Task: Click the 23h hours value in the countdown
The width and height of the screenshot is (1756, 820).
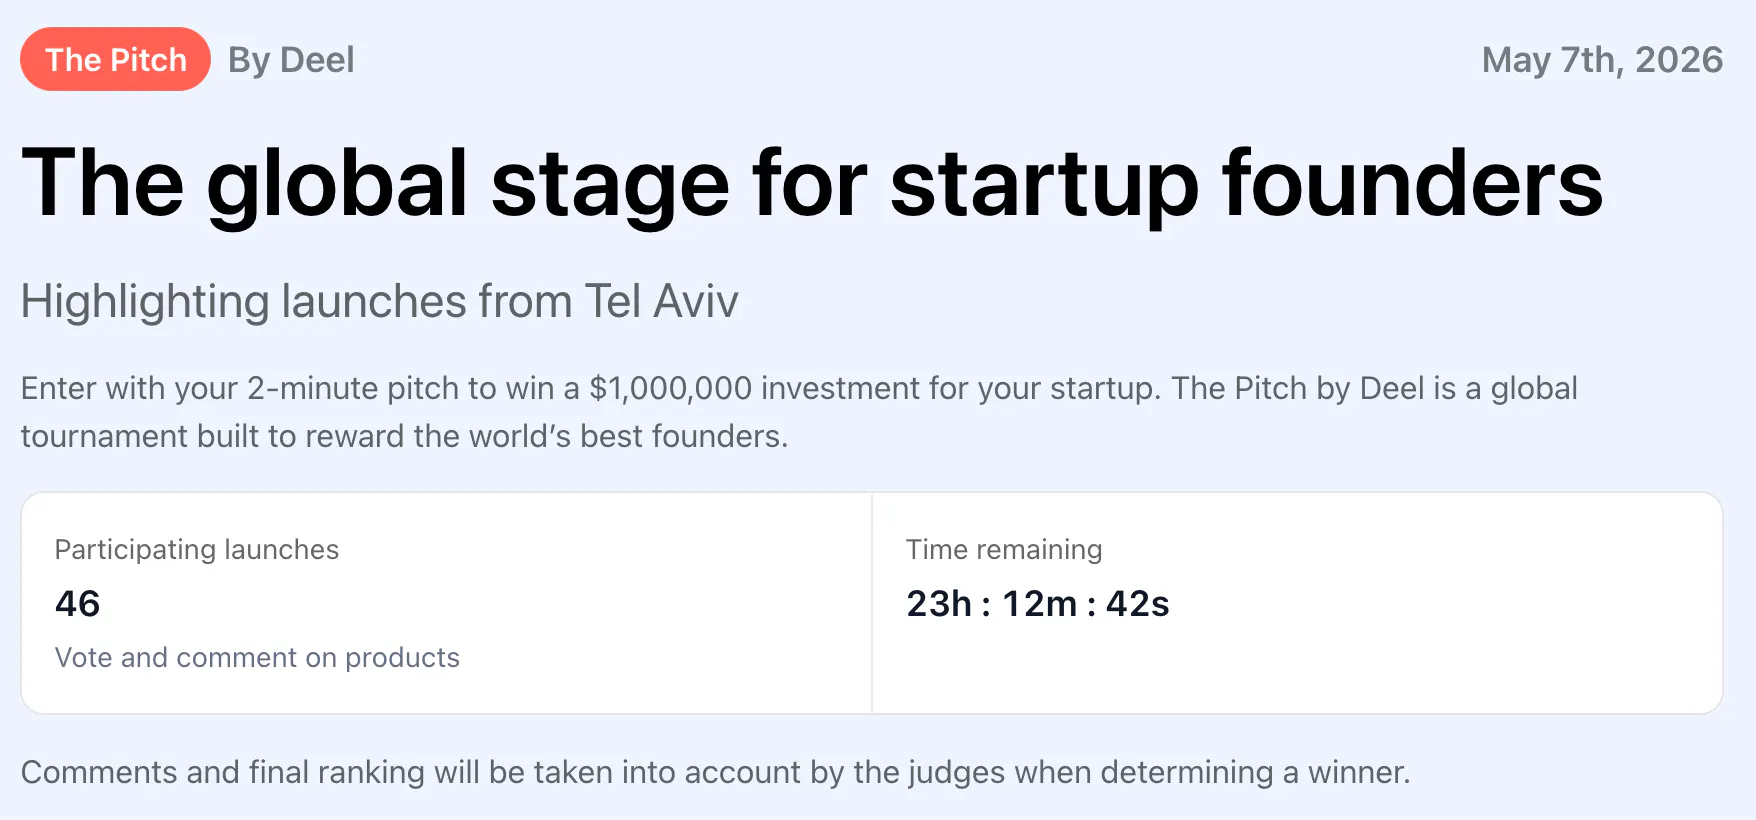Action: 939,603
